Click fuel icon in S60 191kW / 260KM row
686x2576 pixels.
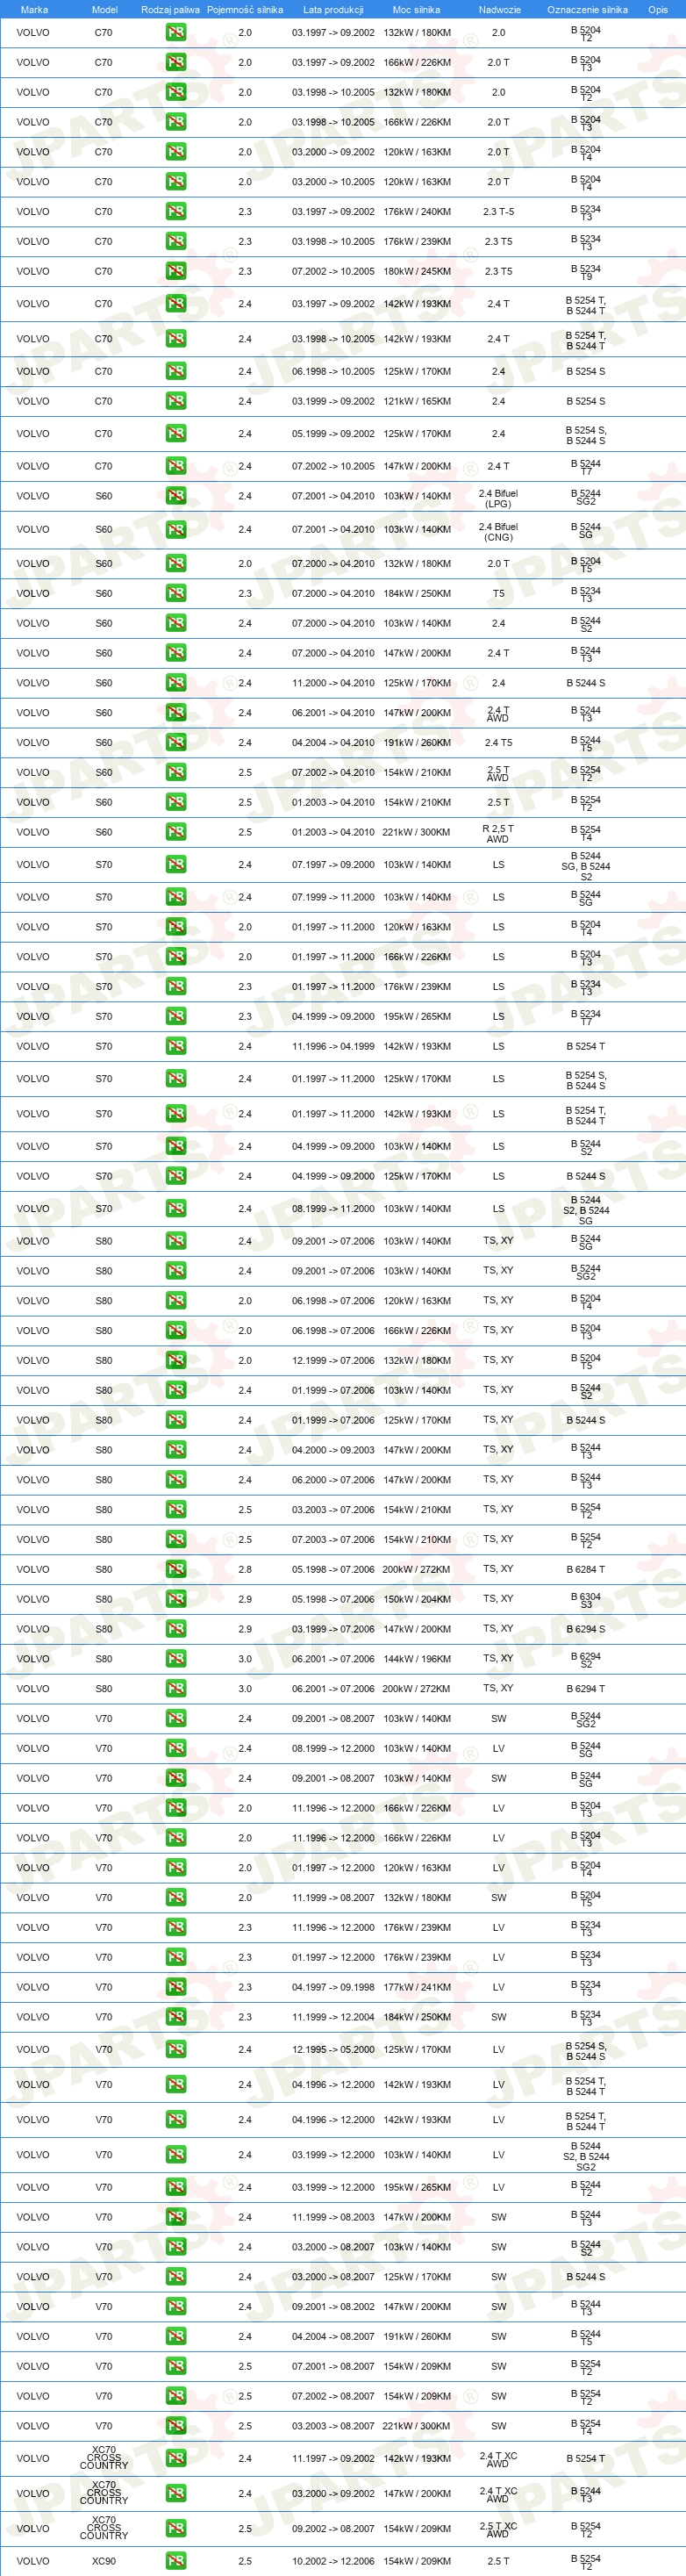pyautogui.click(x=176, y=743)
